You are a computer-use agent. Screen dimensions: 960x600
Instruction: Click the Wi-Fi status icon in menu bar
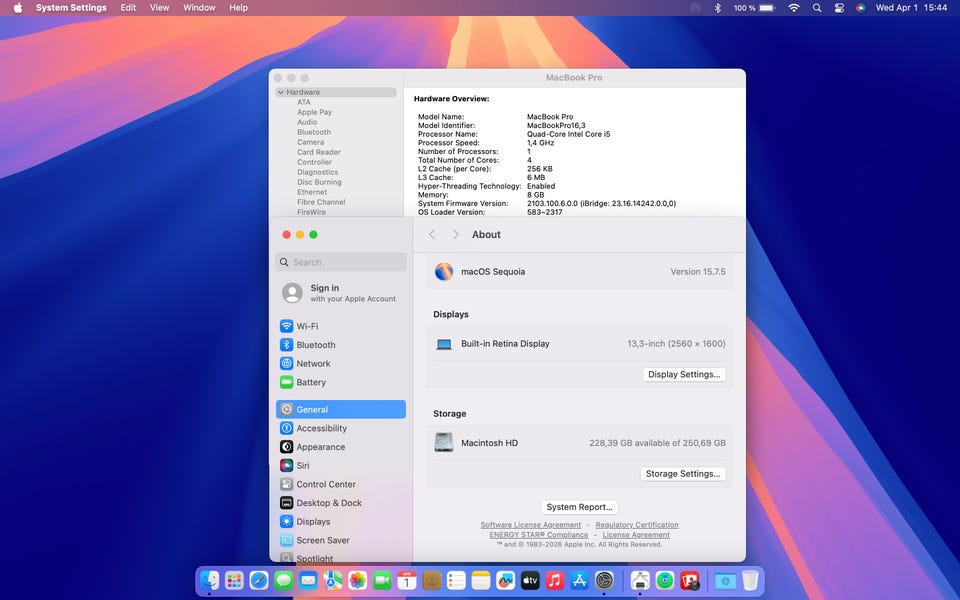pos(793,8)
